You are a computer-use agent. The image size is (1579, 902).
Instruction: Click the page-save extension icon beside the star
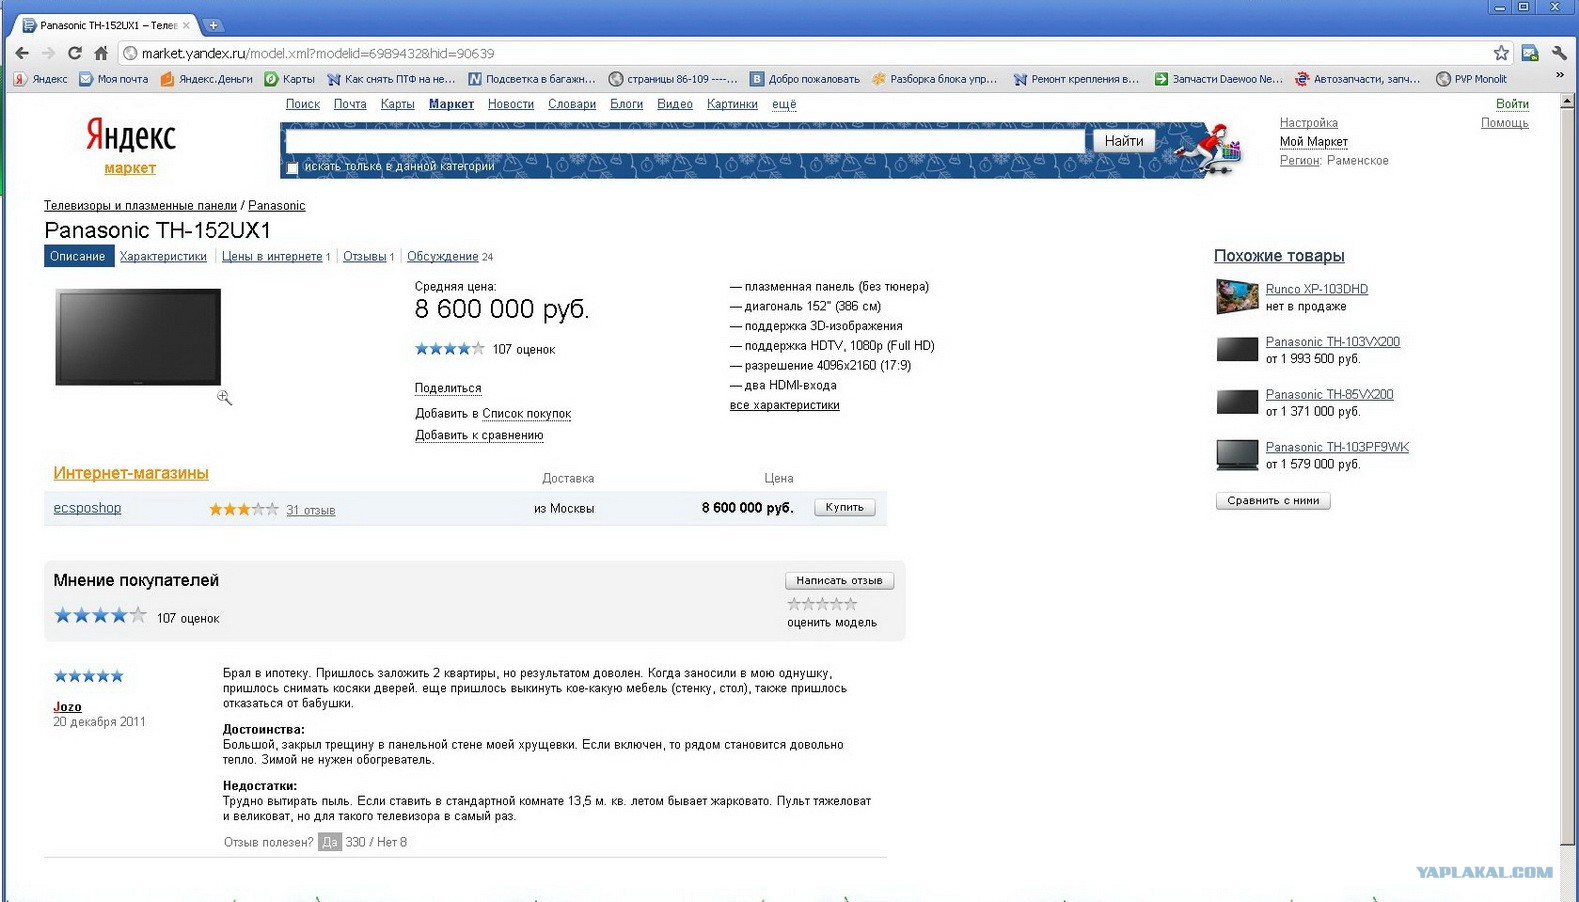click(1530, 53)
